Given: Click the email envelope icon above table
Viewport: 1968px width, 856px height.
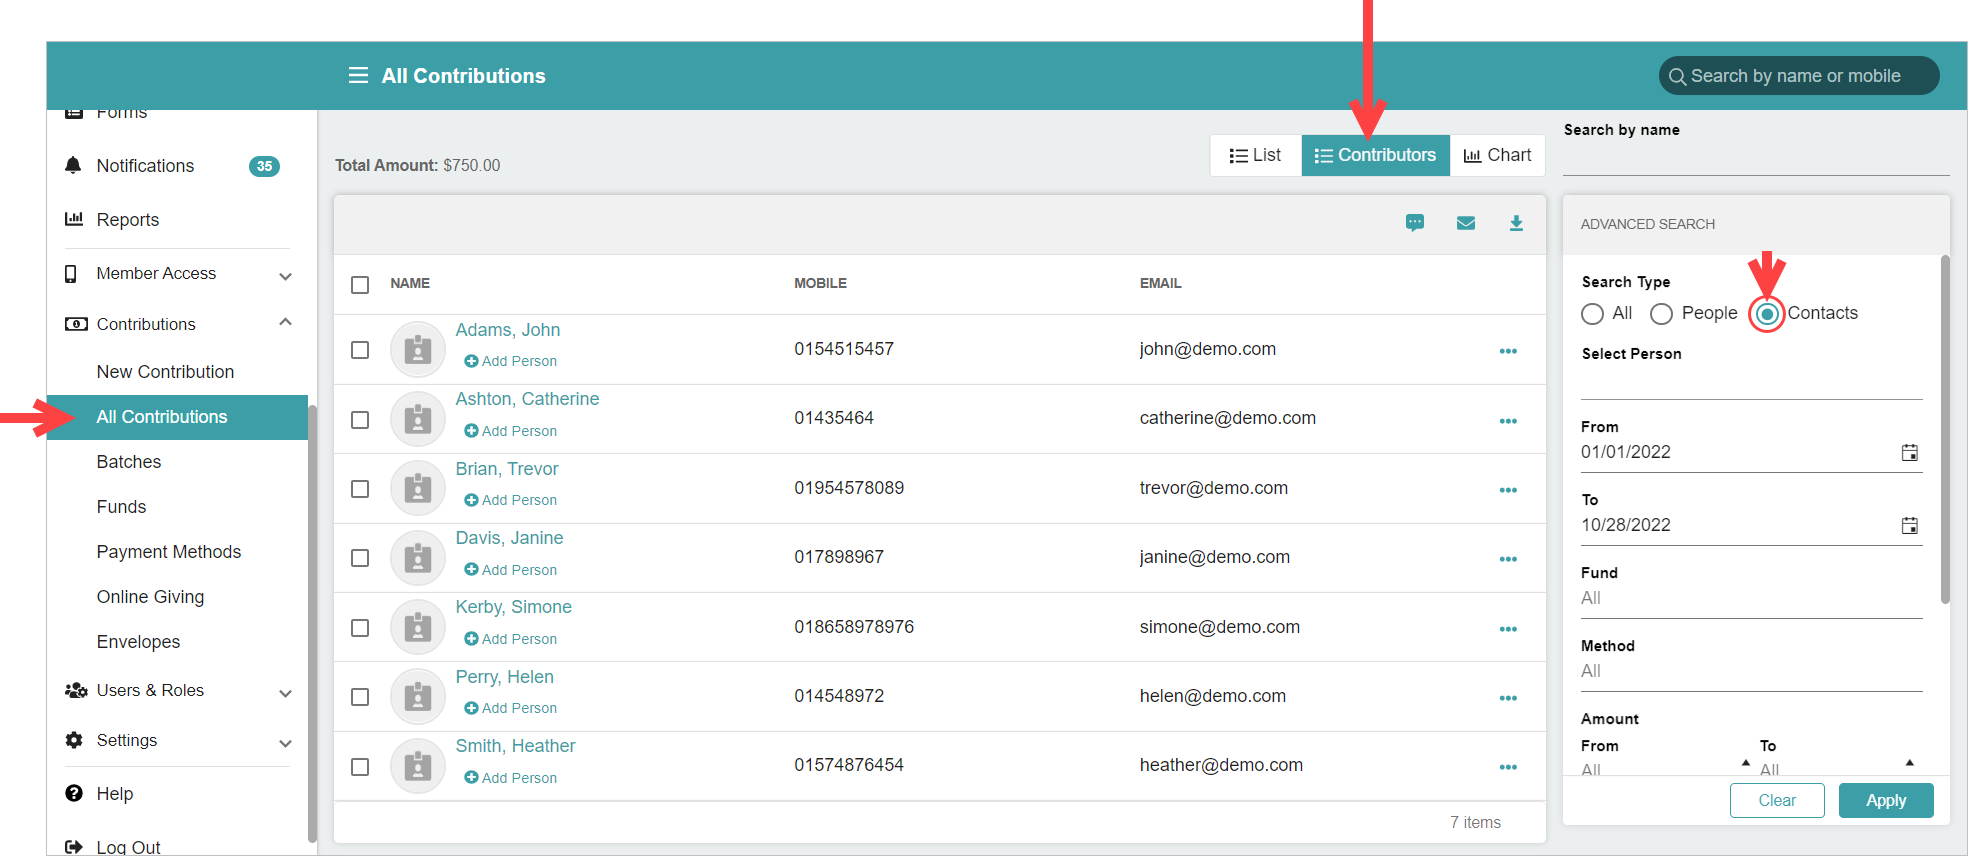Looking at the screenshot, I should 1465,223.
